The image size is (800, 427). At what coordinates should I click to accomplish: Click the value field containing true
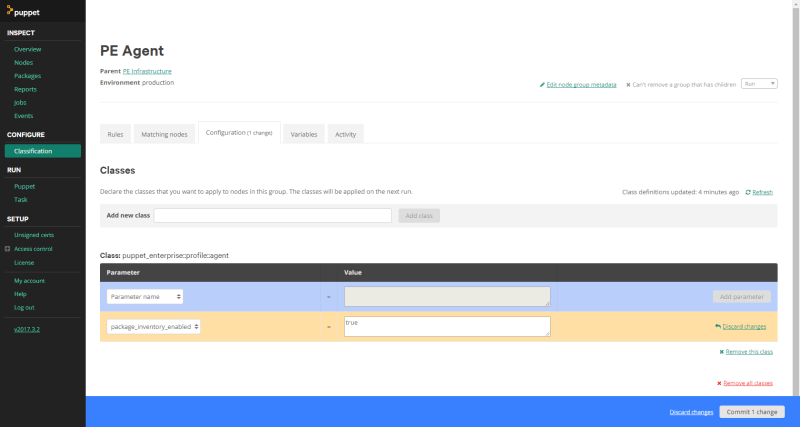click(x=446, y=326)
